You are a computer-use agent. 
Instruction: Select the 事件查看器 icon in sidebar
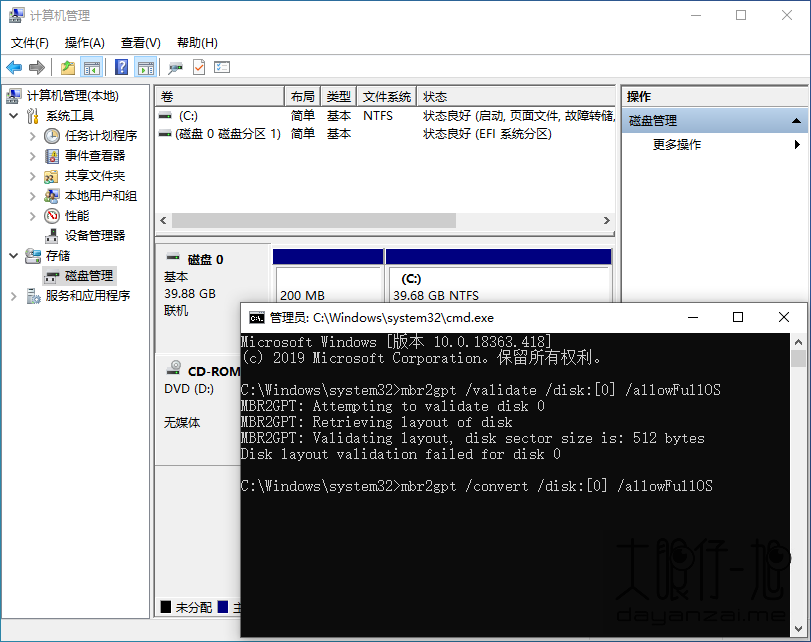point(52,155)
